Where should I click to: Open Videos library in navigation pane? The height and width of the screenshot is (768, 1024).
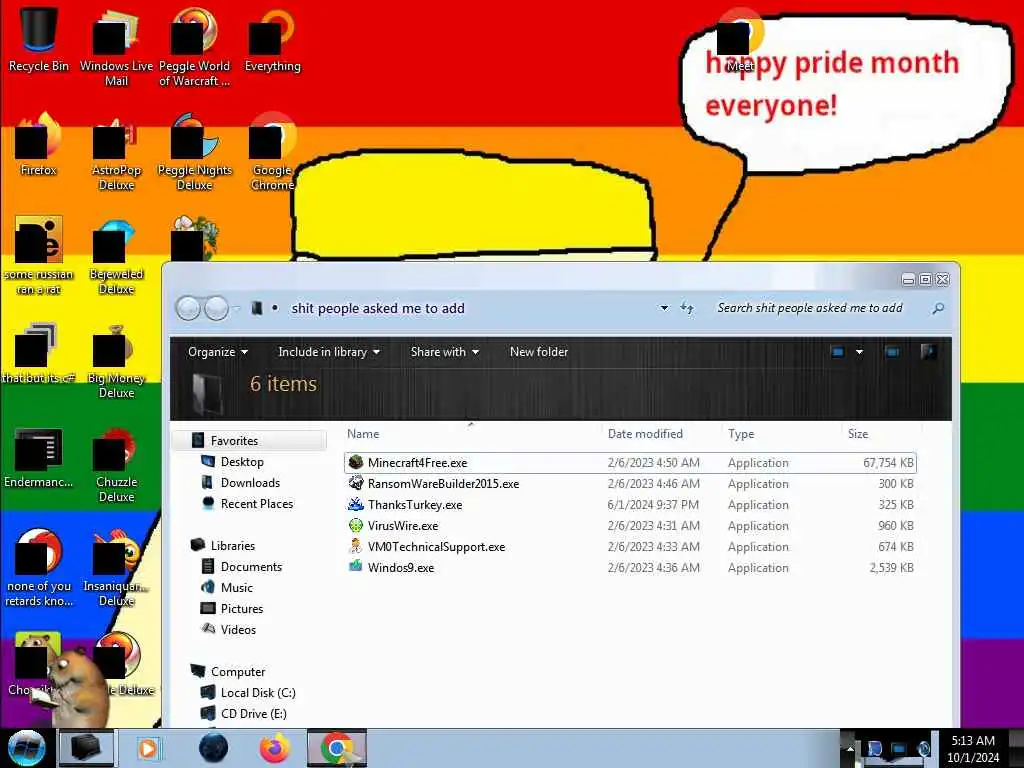tap(238, 629)
